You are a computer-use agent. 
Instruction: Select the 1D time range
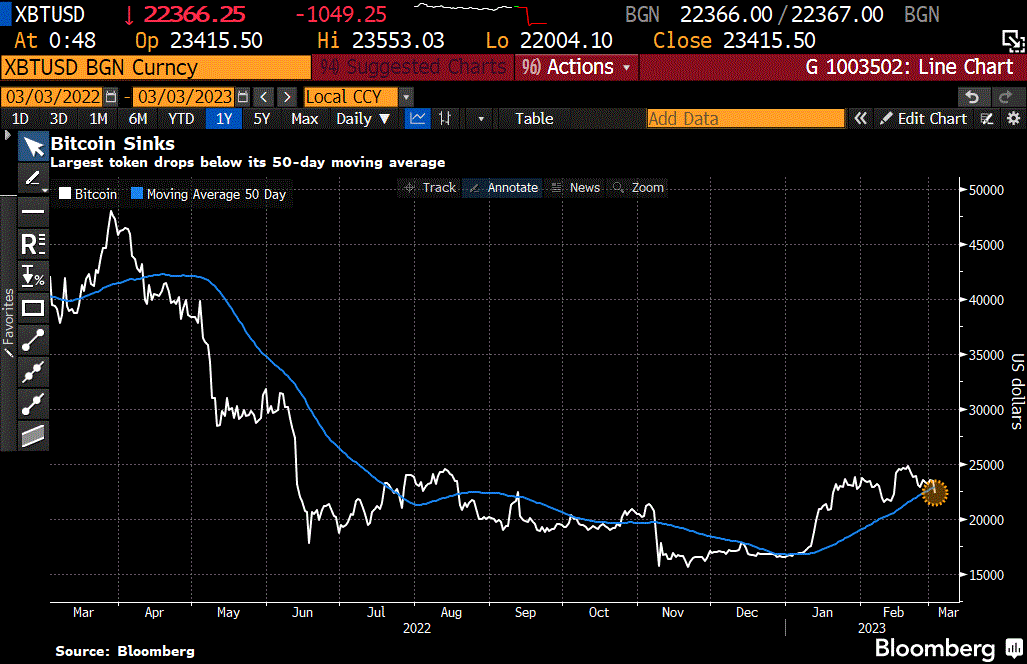[x=20, y=119]
